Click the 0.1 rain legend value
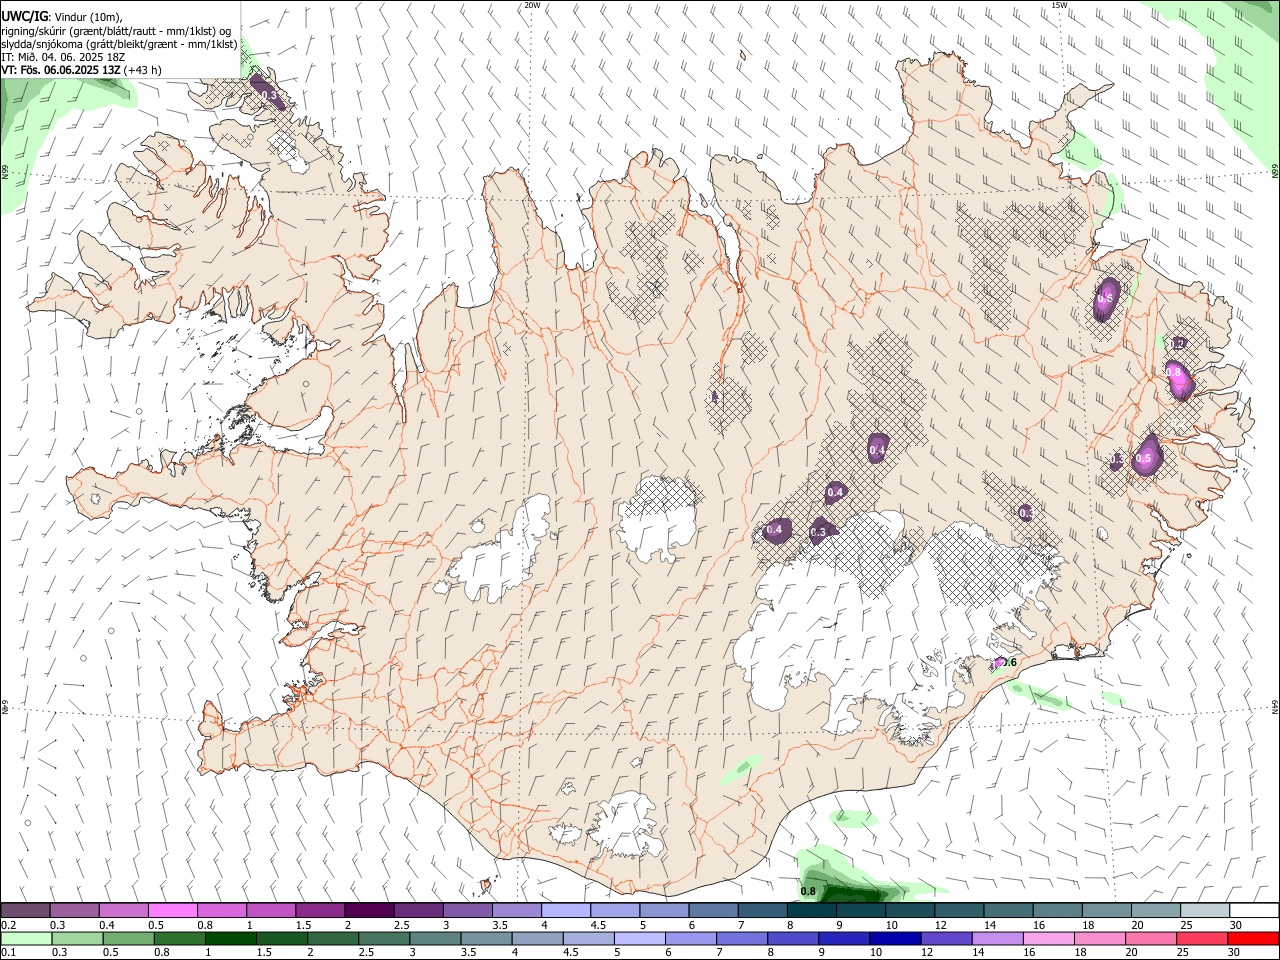Viewport: 1280px width, 960px height. (9, 953)
